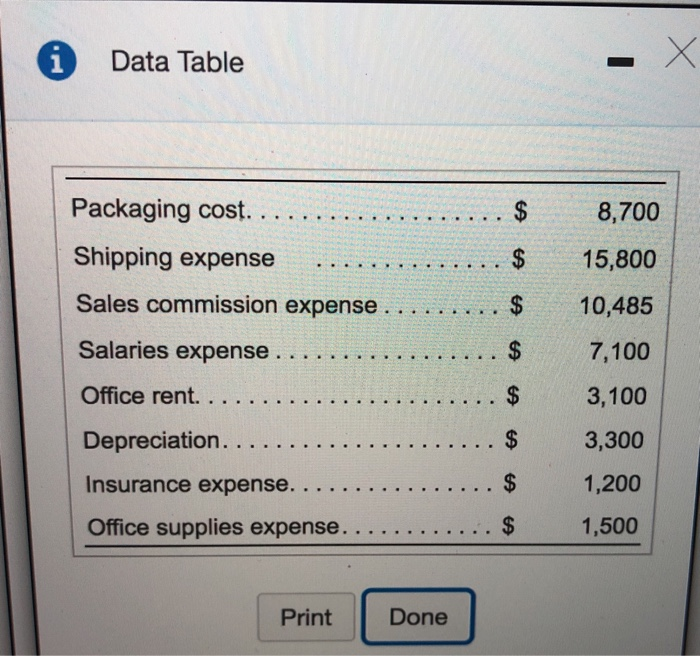This screenshot has height=656, width=700.
Task: Select the Packaging cost label
Action: tap(159, 210)
